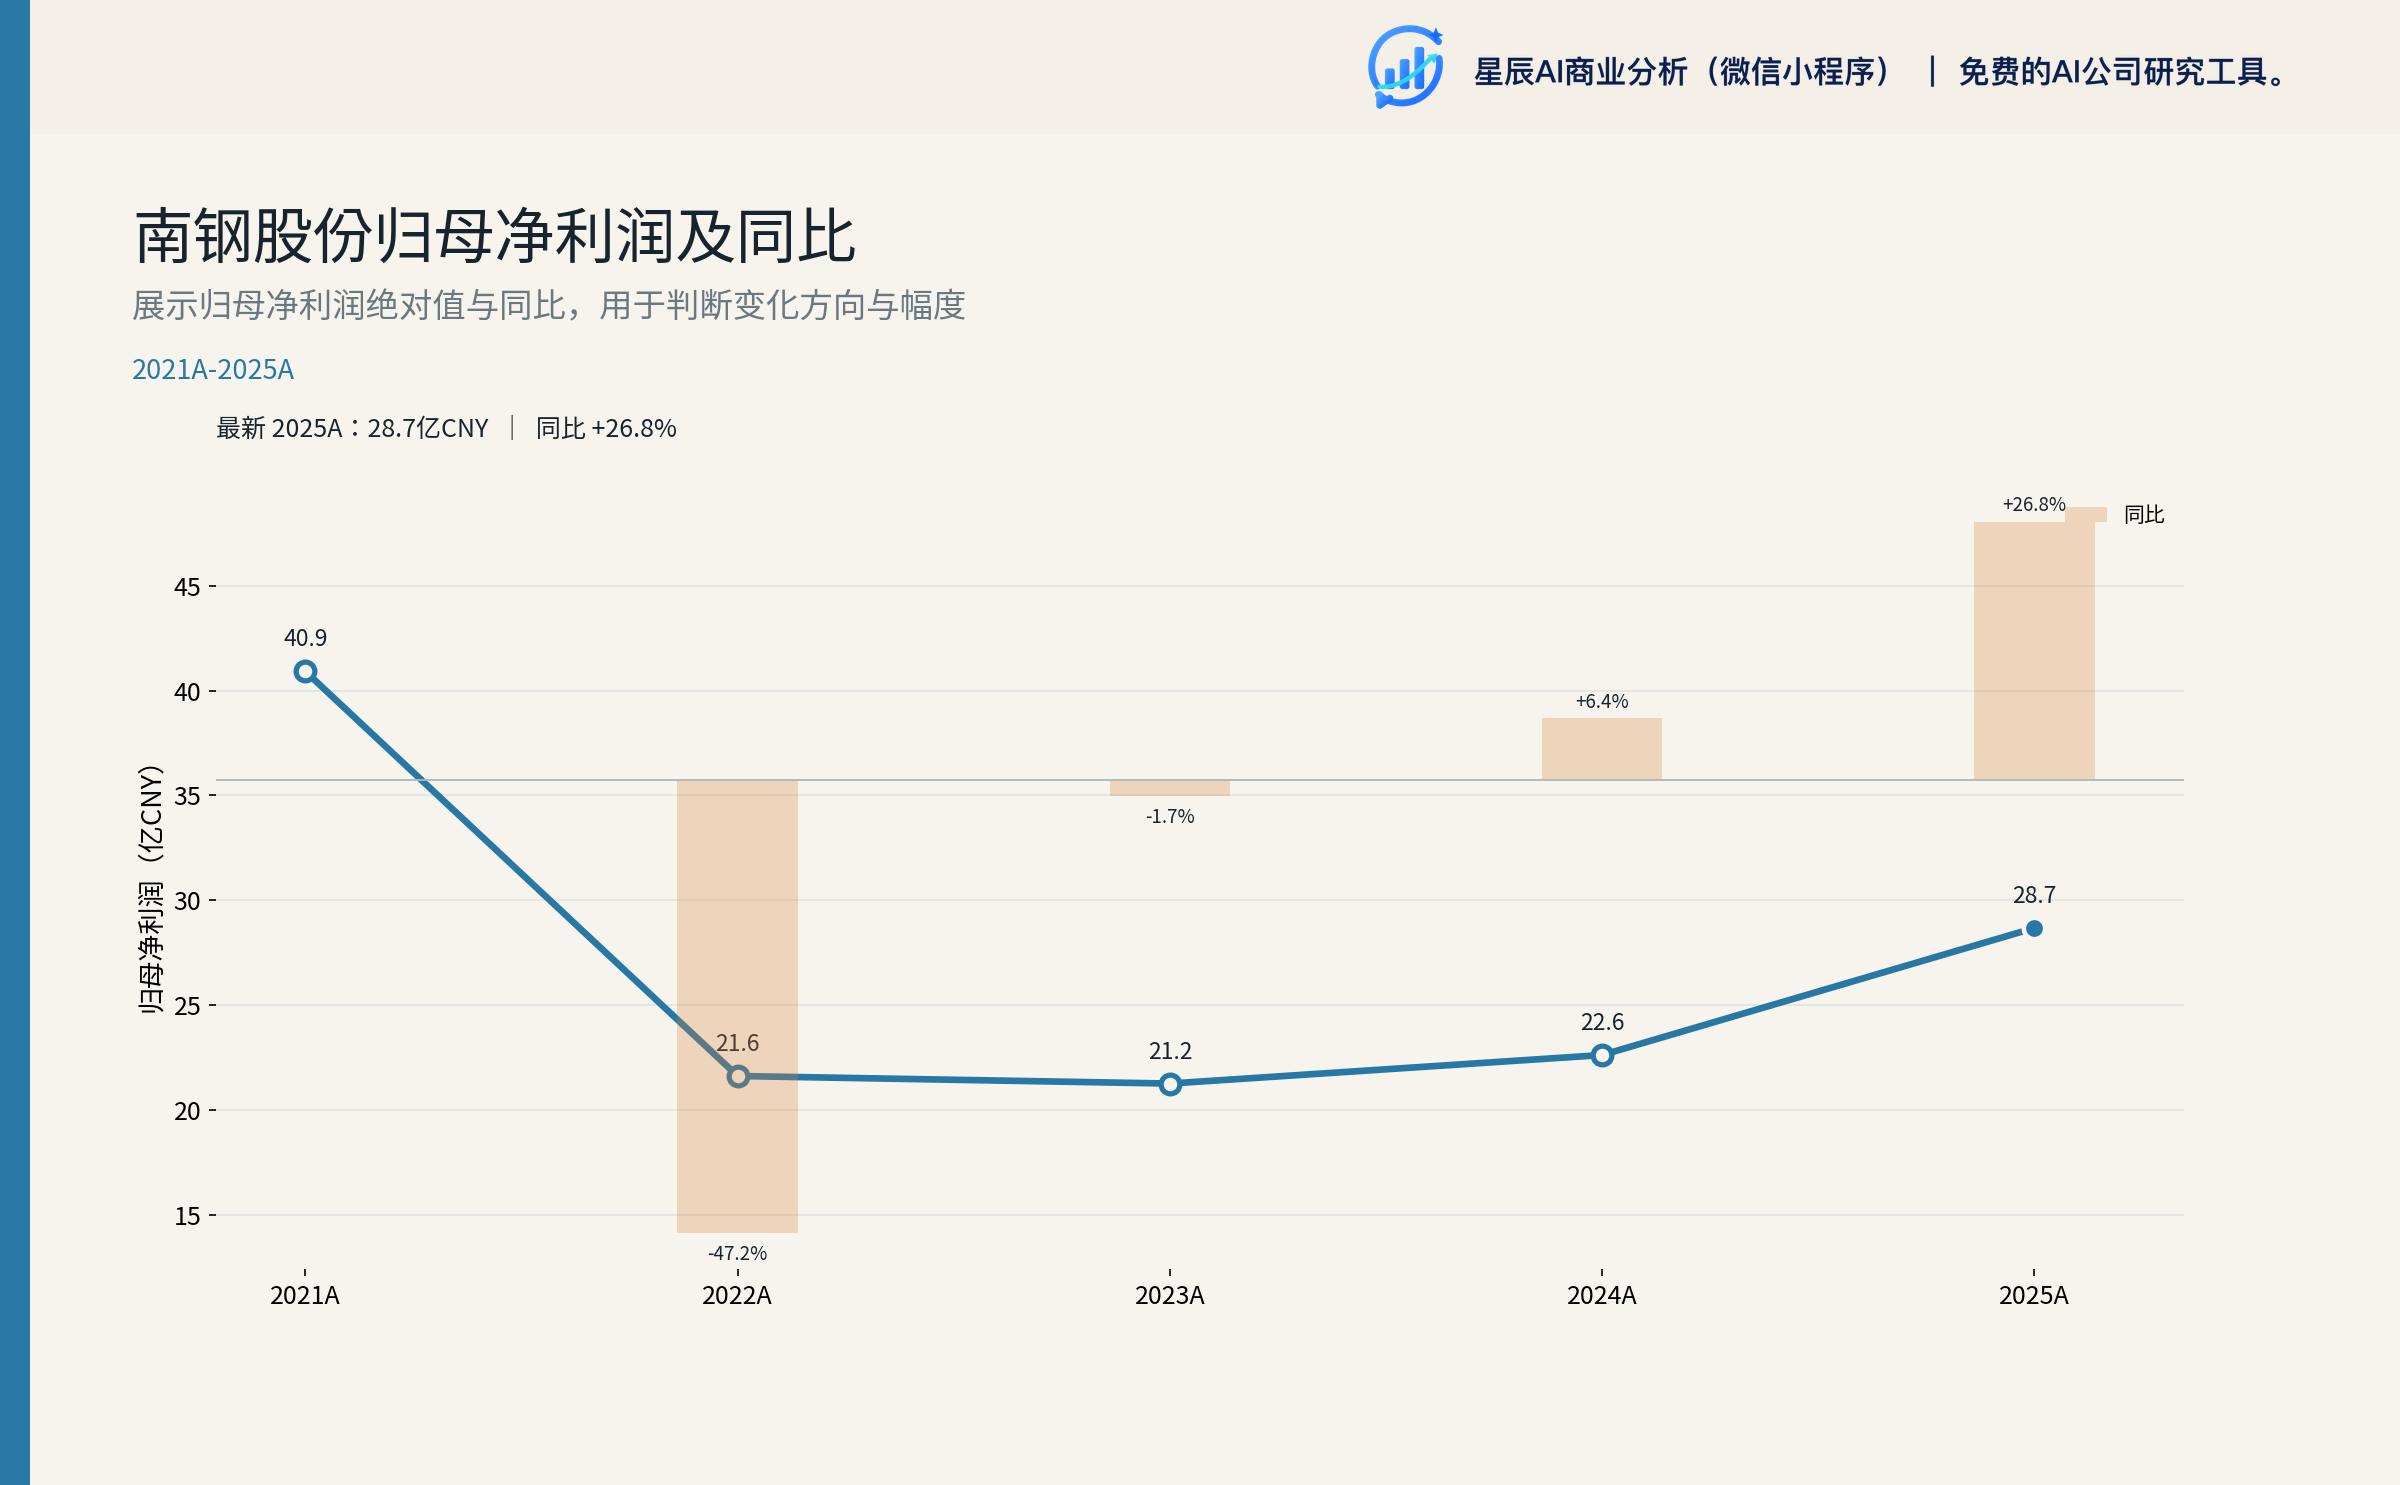This screenshot has width=2400, height=1485.
Task: Click the 22.6 value label
Action: (x=1602, y=1022)
